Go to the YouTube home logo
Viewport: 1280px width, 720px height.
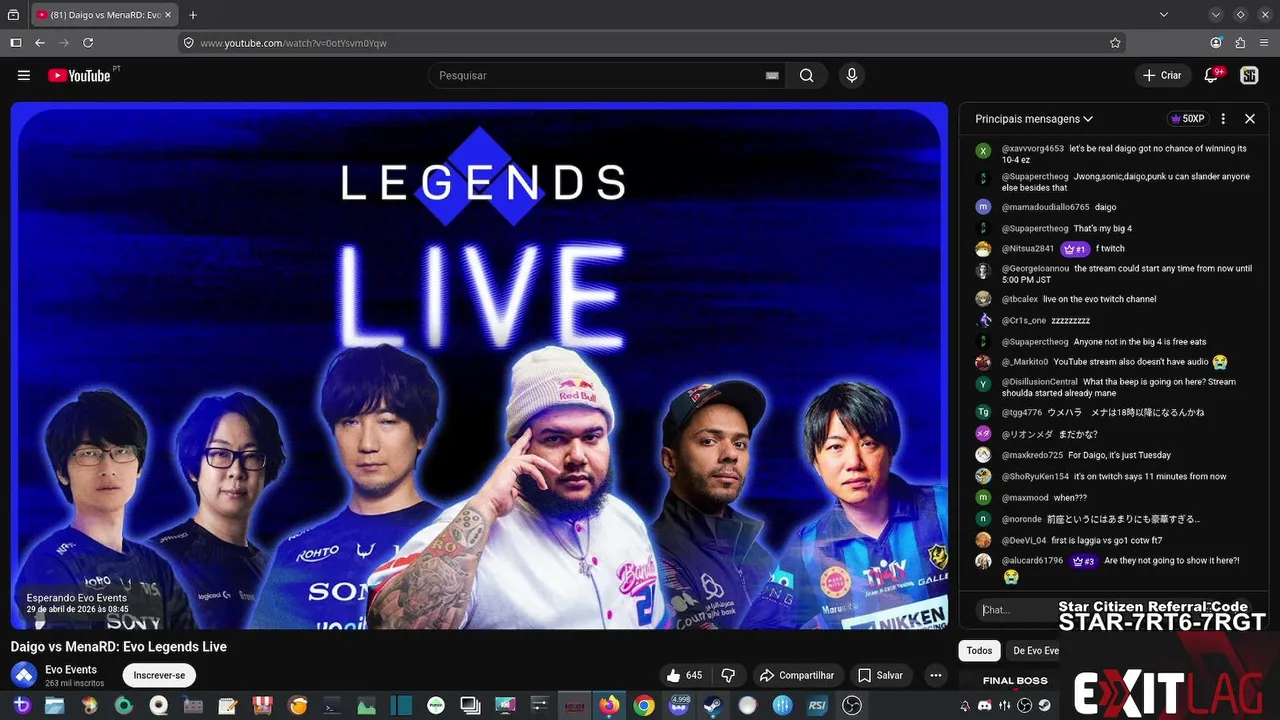[x=79, y=75]
